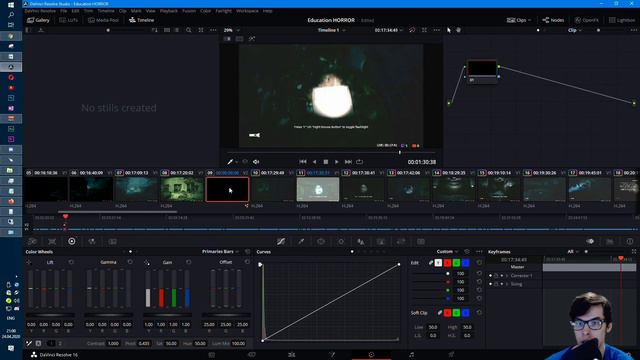The height and width of the screenshot is (360, 640).
Task: Play the clip forward
Action: point(337,162)
